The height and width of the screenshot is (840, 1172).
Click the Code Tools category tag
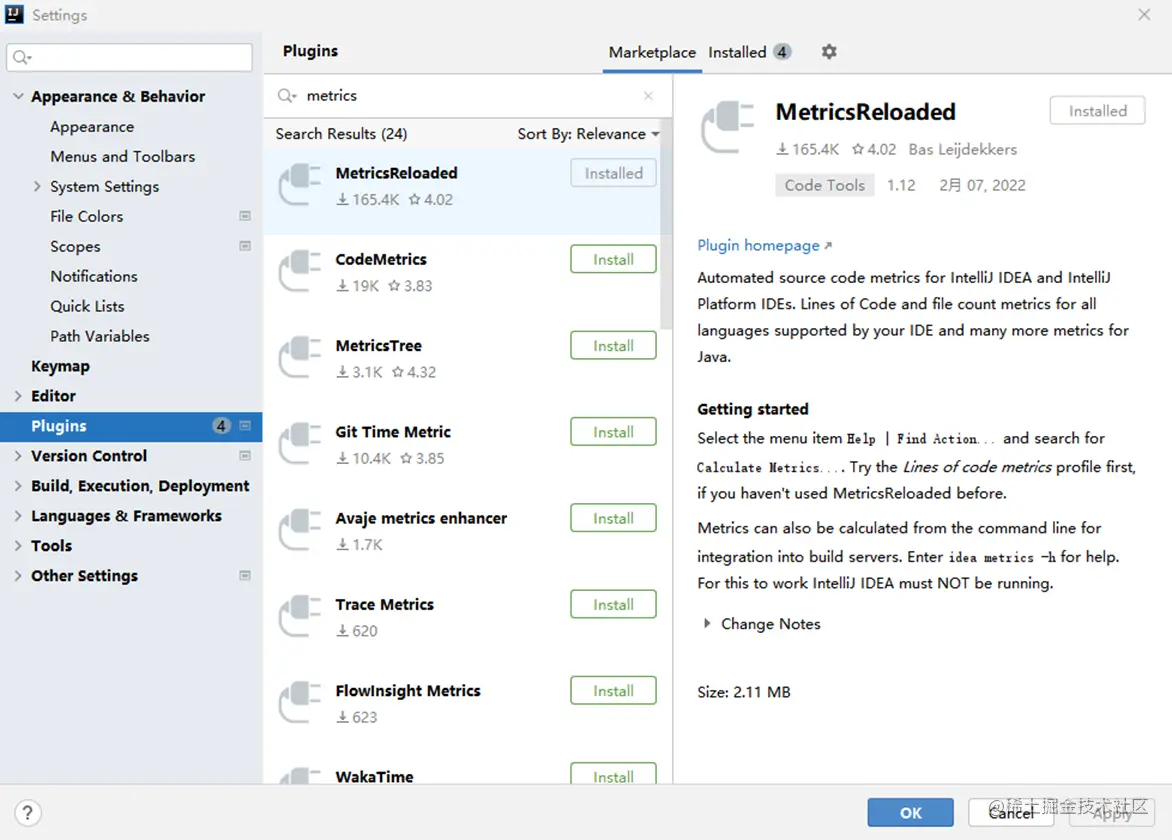824,185
